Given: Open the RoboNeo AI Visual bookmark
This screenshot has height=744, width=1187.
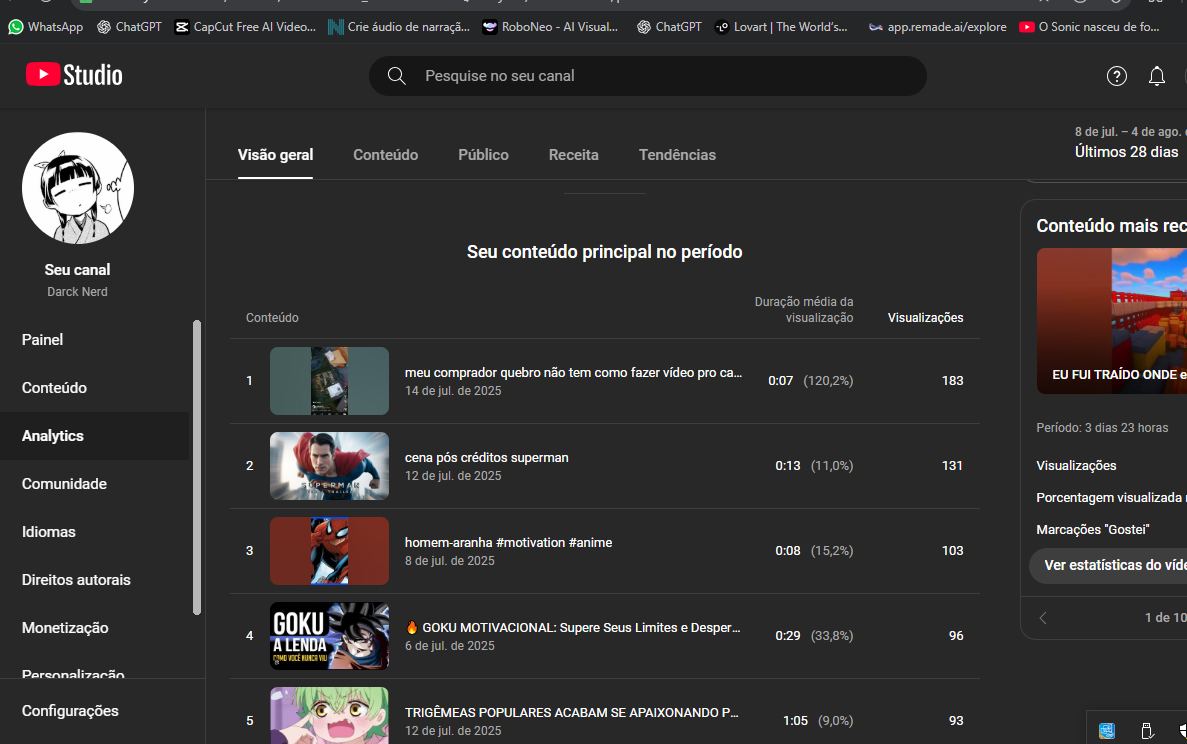Looking at the screenshot, I should (x=550, y=26).
